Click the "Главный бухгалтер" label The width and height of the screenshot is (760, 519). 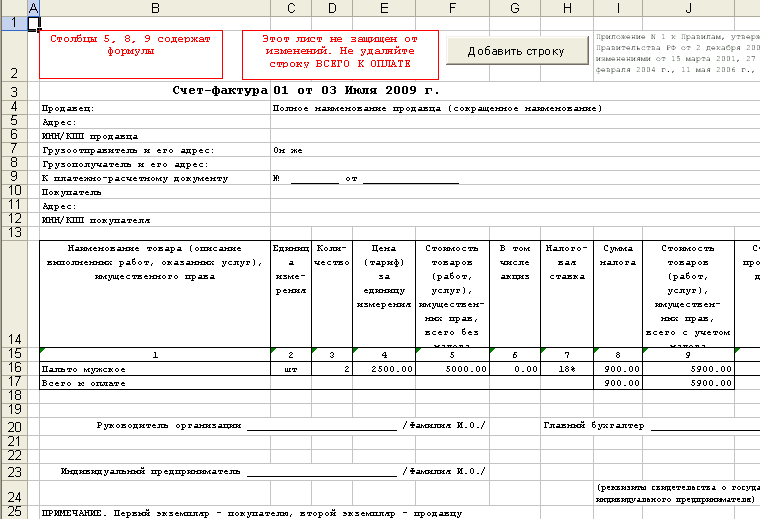click(594, 425)
